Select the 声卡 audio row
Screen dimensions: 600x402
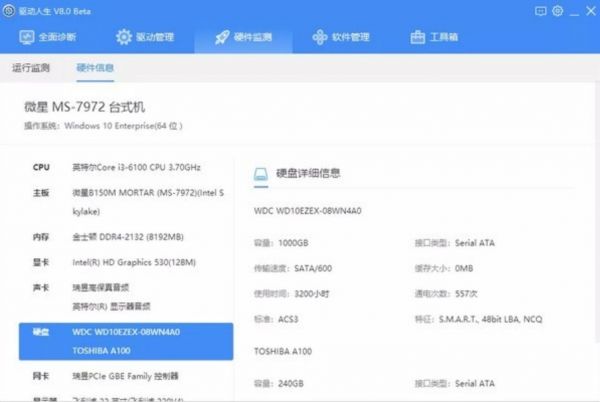tap(126, 297)
